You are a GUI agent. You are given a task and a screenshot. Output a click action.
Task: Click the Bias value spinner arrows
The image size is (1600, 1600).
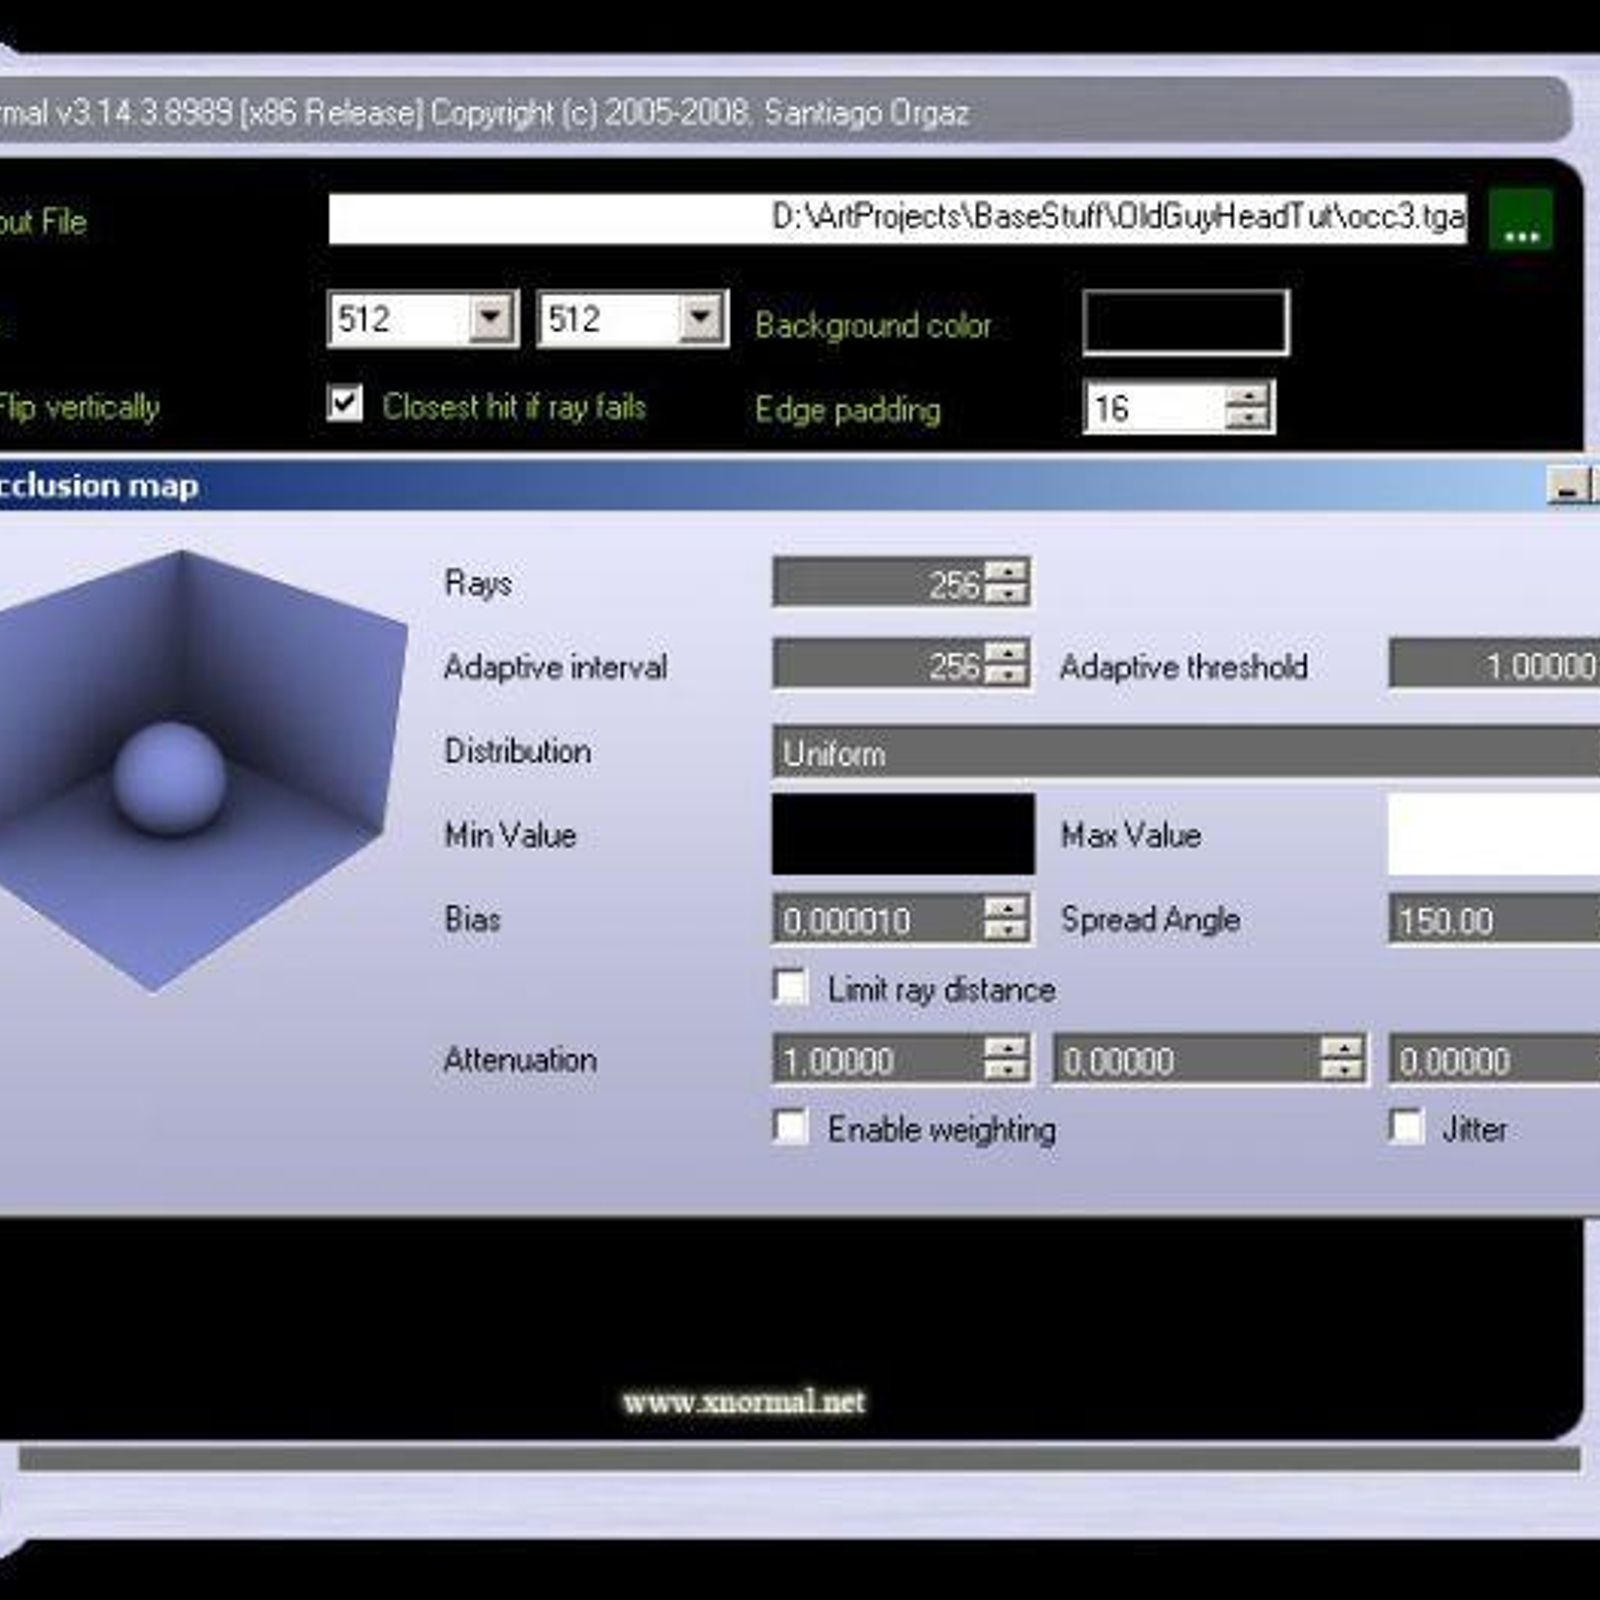pyautogui.click(x=1005, y=918)
